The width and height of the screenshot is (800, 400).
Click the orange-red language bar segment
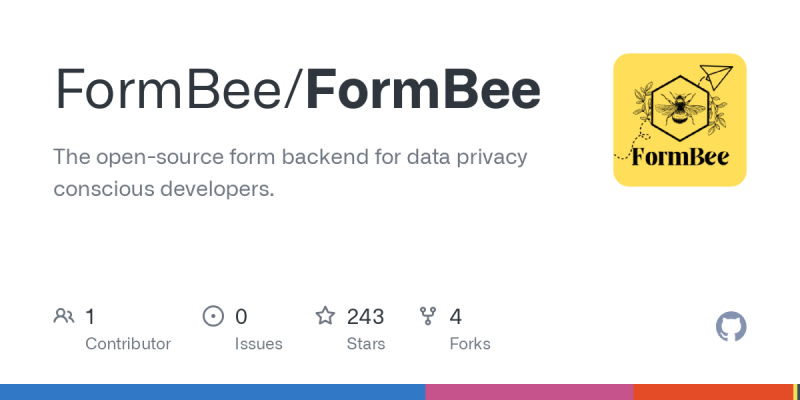713,392
